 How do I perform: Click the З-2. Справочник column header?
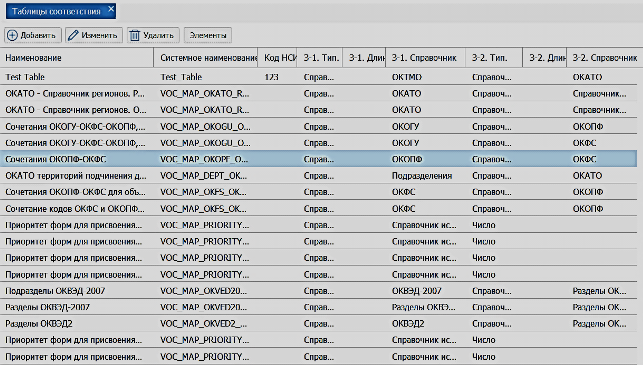[x=604, y=58]
